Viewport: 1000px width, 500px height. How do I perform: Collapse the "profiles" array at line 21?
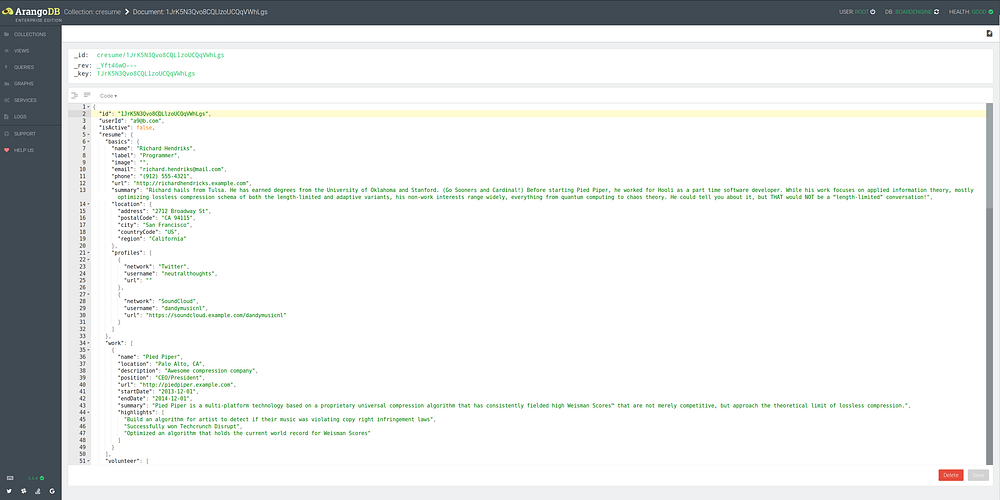(88, 253)
